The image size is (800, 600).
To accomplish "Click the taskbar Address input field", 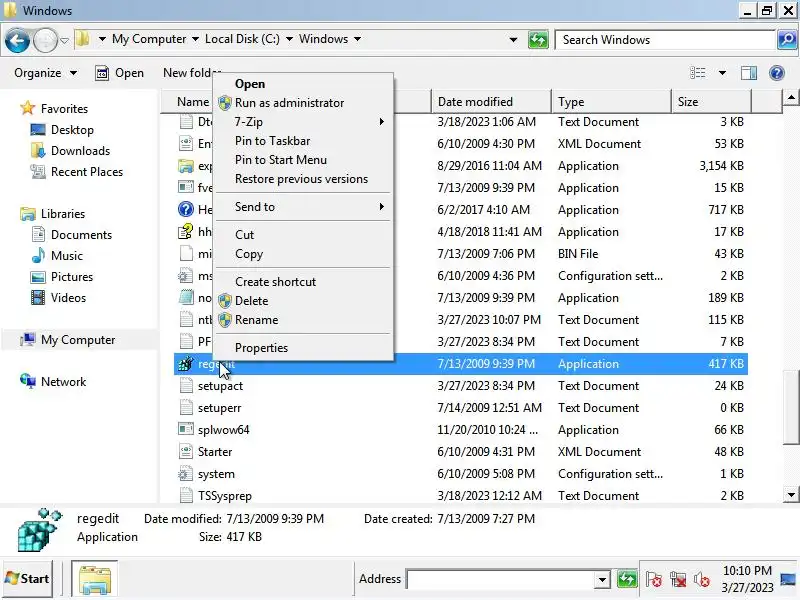I will (501, 580).
